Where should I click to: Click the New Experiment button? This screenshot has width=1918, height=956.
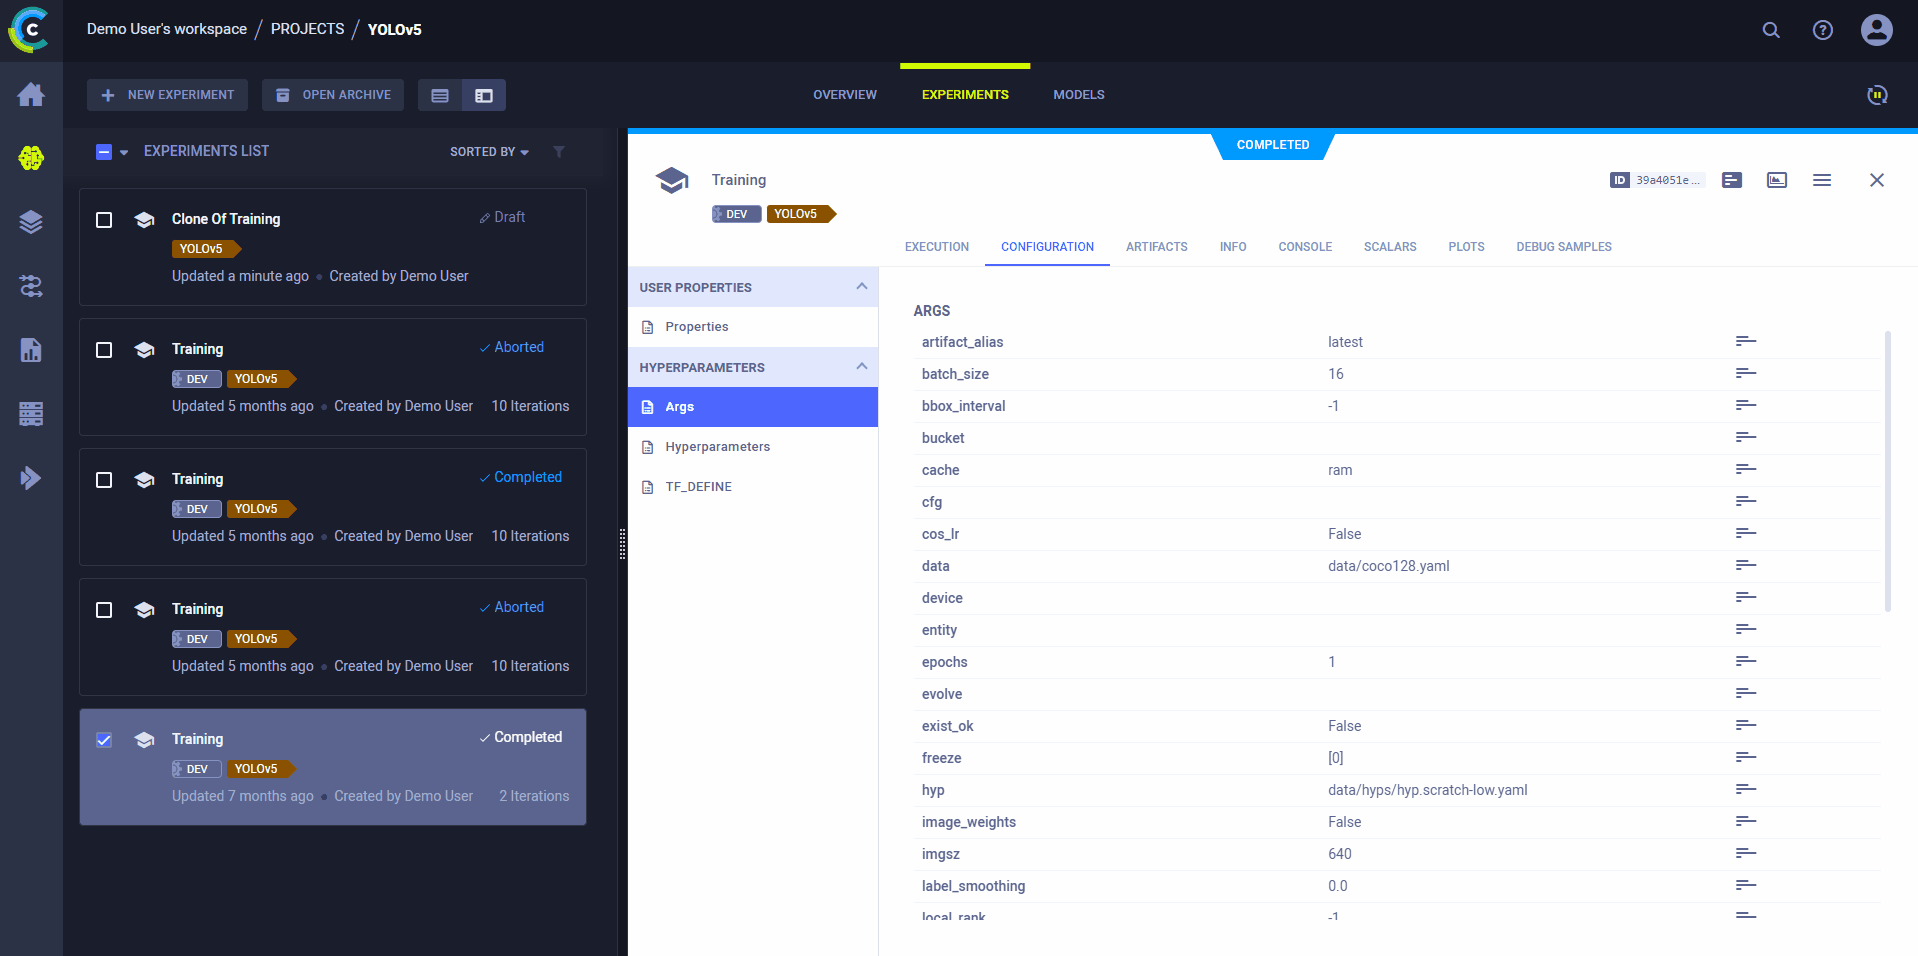167,95
